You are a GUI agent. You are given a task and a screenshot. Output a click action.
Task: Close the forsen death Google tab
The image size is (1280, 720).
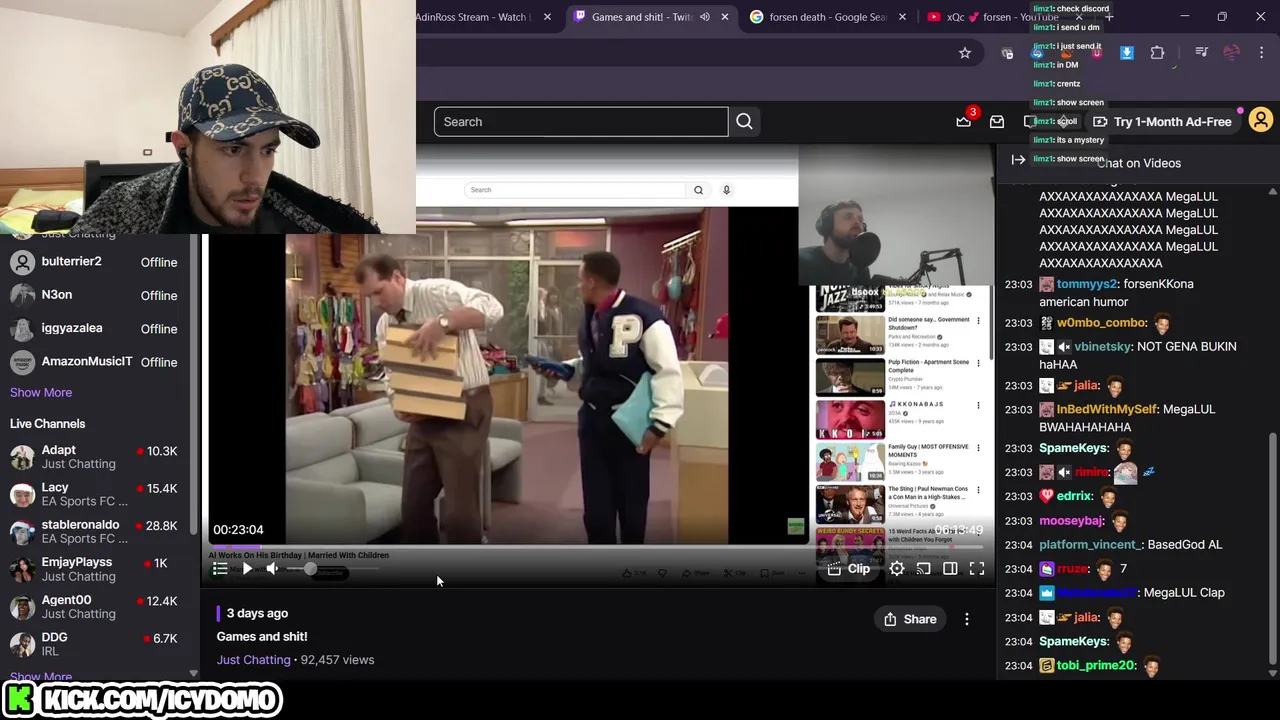903,17
